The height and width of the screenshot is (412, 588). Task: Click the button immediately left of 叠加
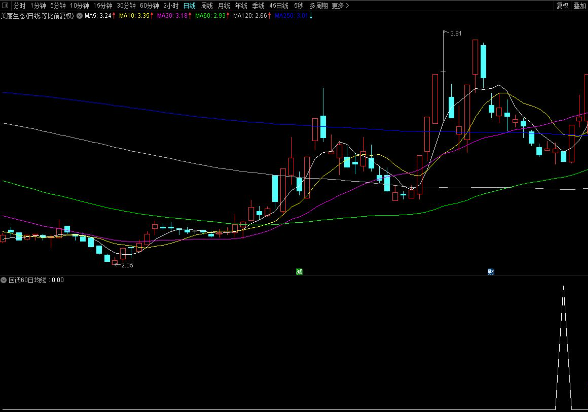point(562,6)
